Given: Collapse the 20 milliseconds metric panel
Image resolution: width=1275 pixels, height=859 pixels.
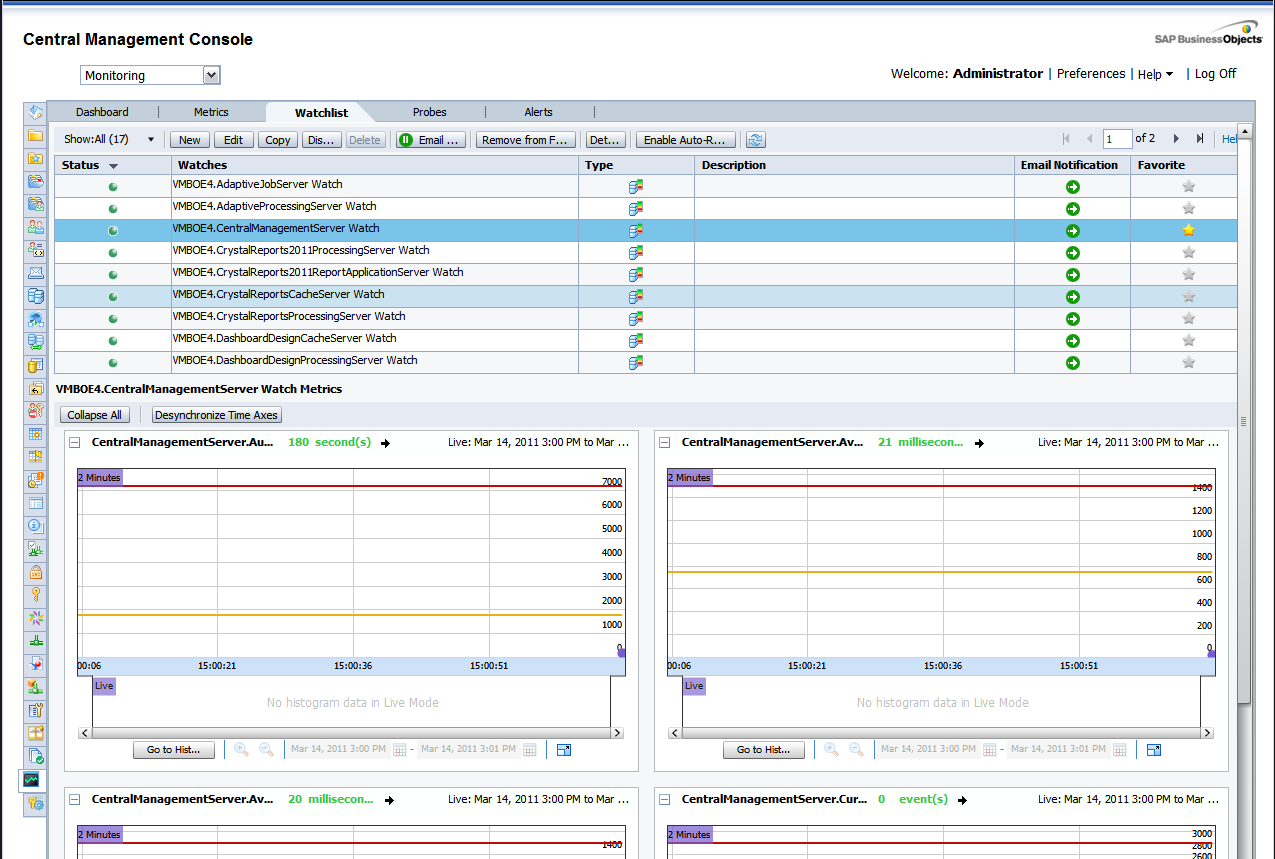Looking at the screenshot, I should 75,799.
